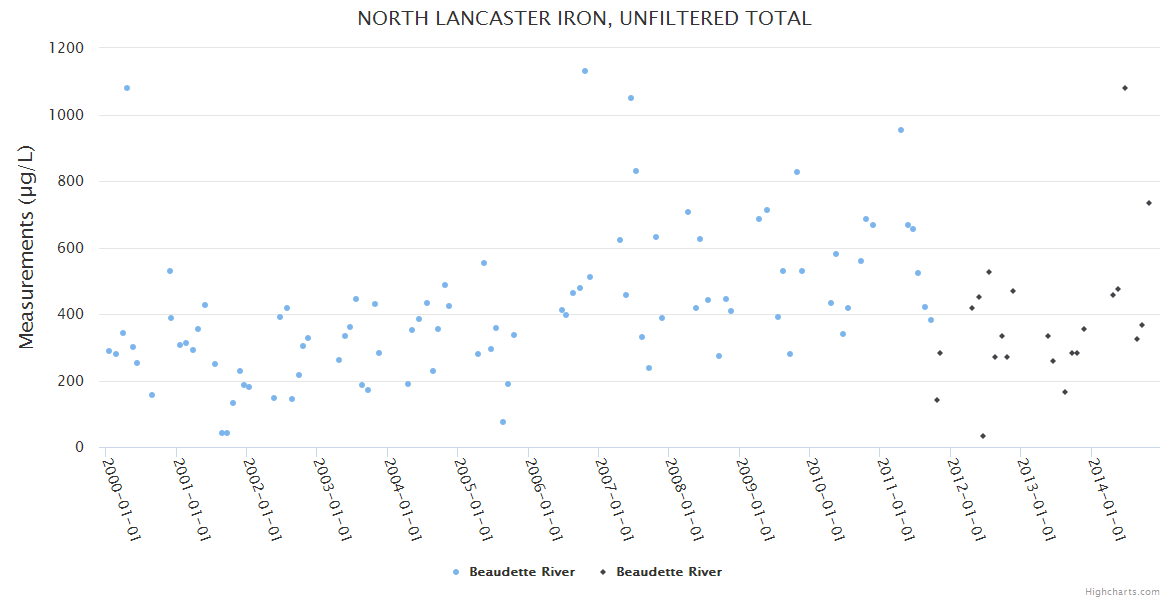This screenshot has width=1170, height=600.
Task: Click the 2007-01-01 x-axis label
Action: 614,499
